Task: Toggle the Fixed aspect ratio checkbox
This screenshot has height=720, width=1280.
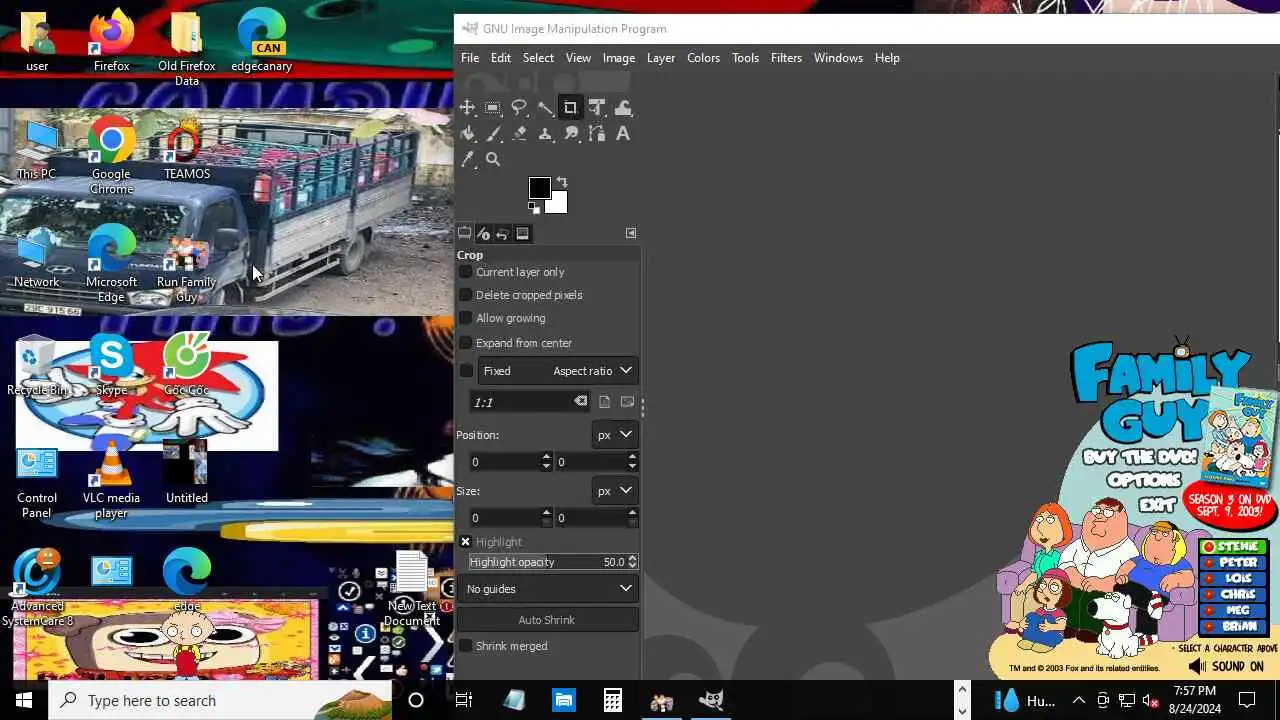Action: (x=466, y=371)
